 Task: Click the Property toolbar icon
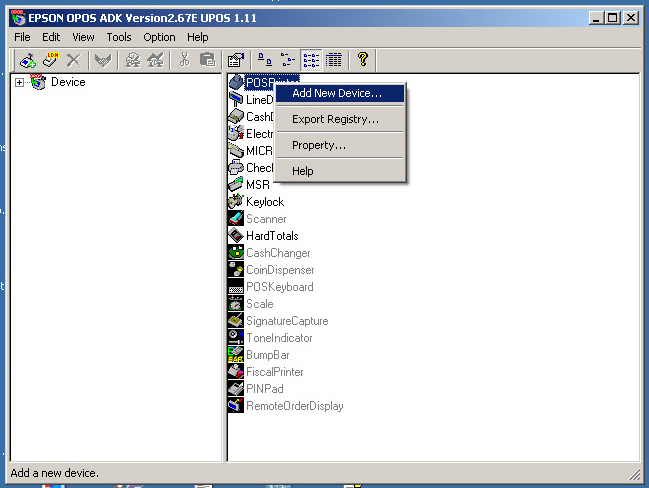236,60
